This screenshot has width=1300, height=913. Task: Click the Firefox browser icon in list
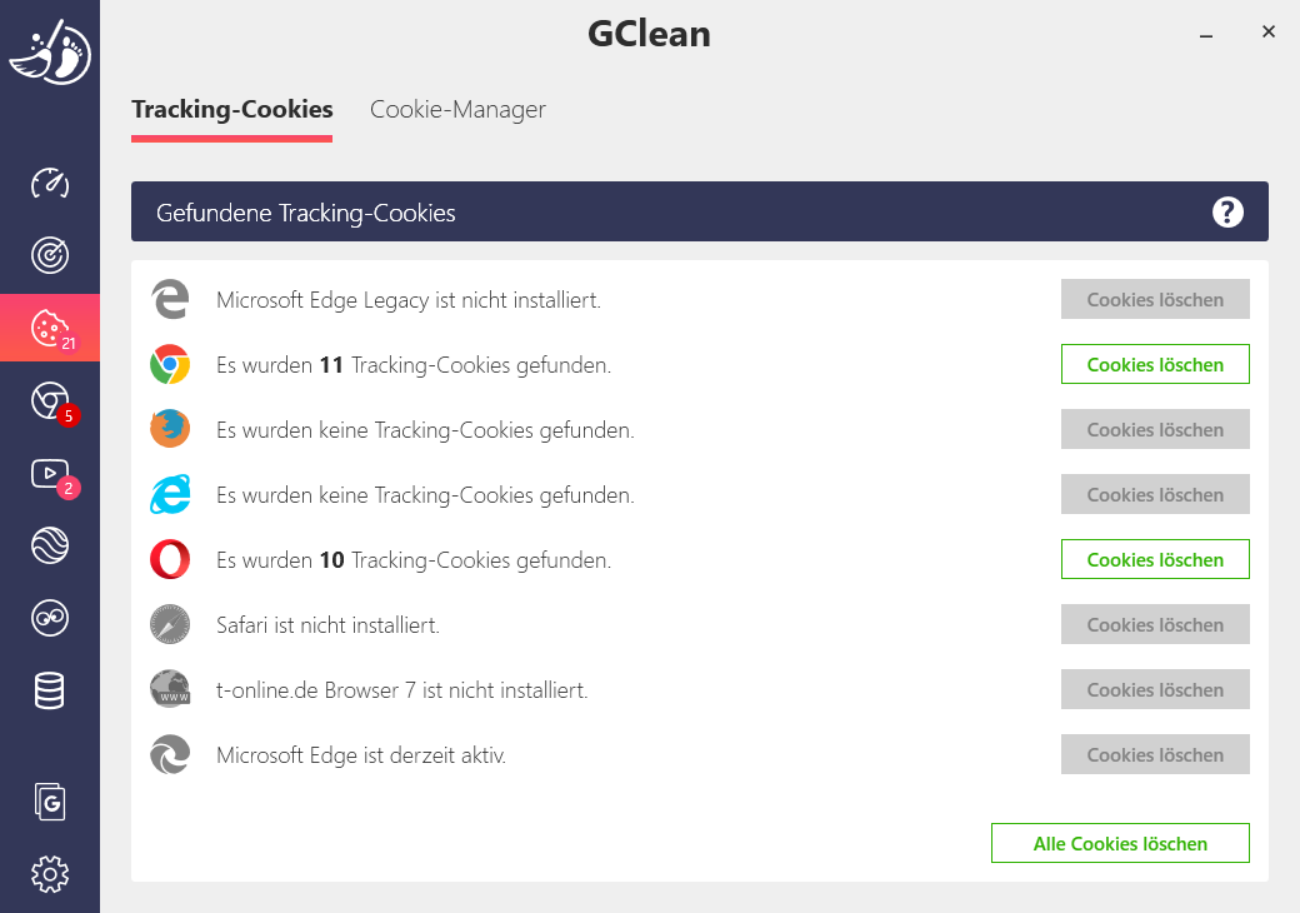click(170, 430)
